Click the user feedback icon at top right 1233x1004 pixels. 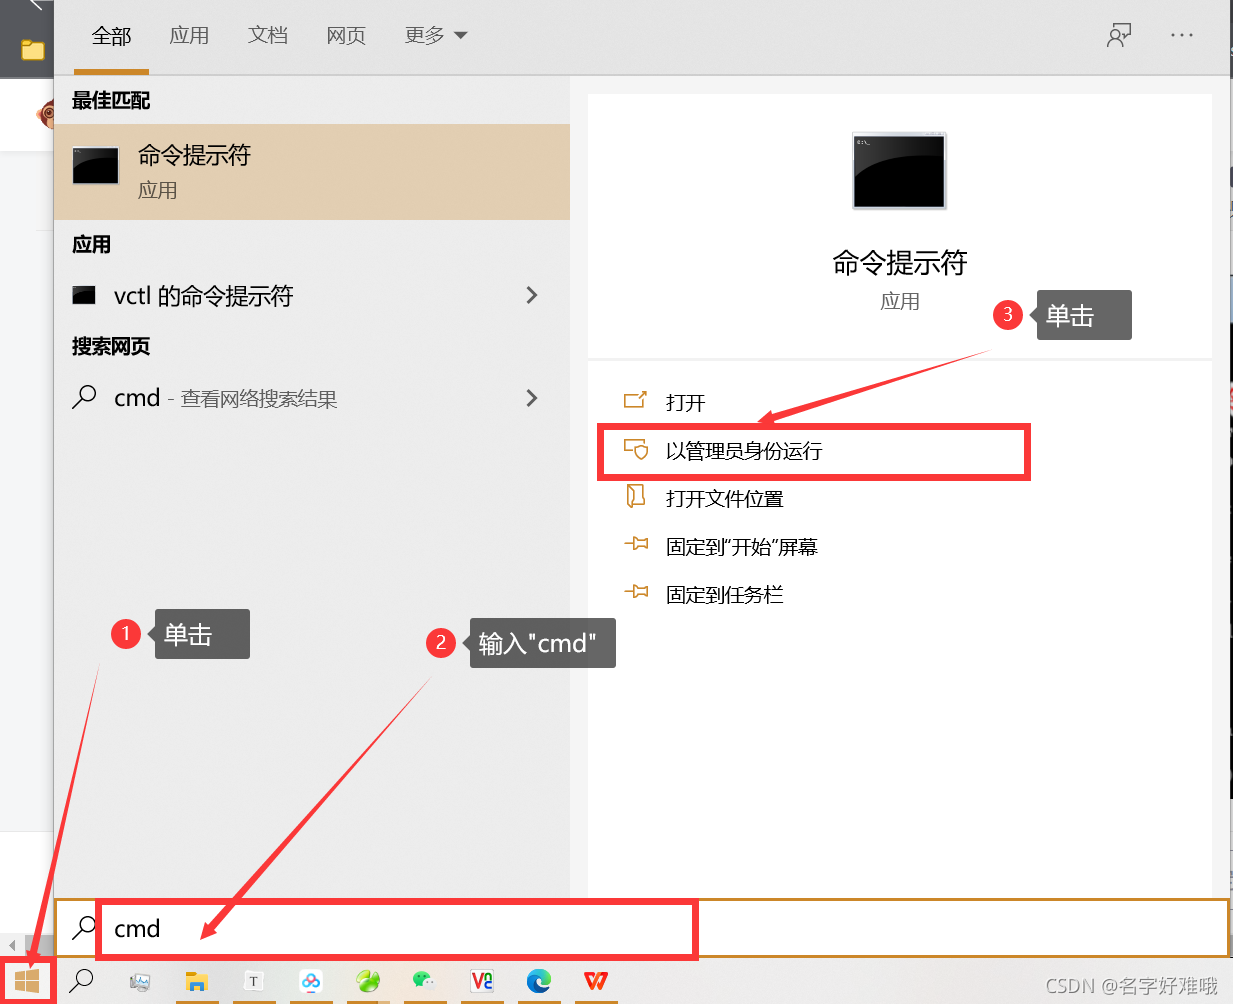[x=1119, y=35]
